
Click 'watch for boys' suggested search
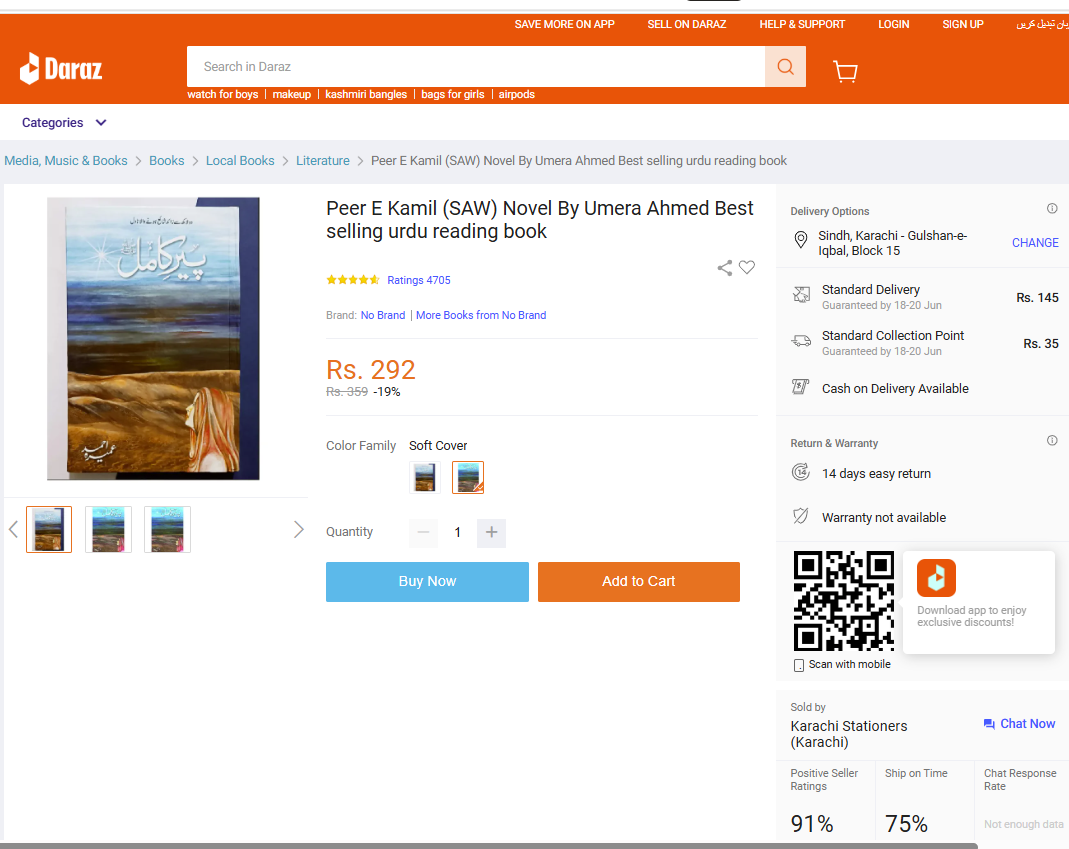click(x=223, y=95)
